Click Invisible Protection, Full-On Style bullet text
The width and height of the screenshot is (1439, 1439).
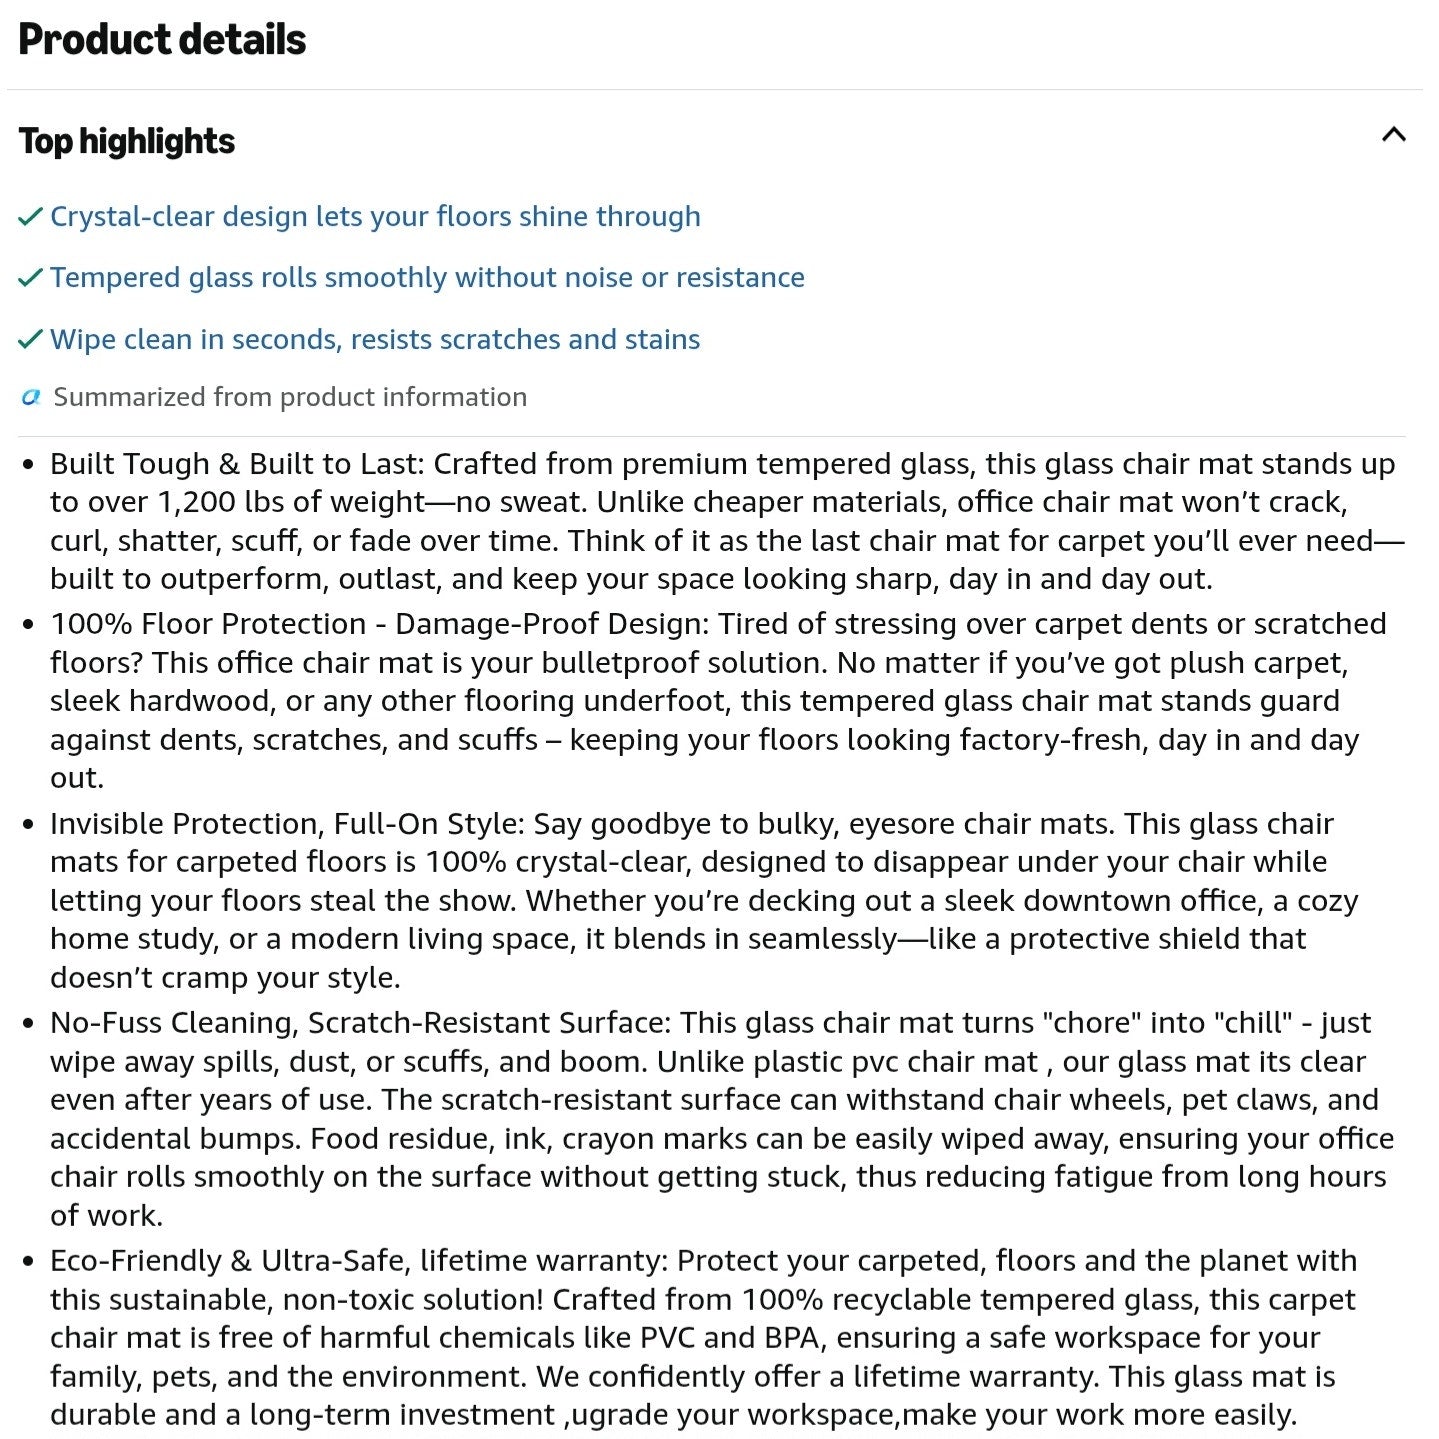coord(704,900)
